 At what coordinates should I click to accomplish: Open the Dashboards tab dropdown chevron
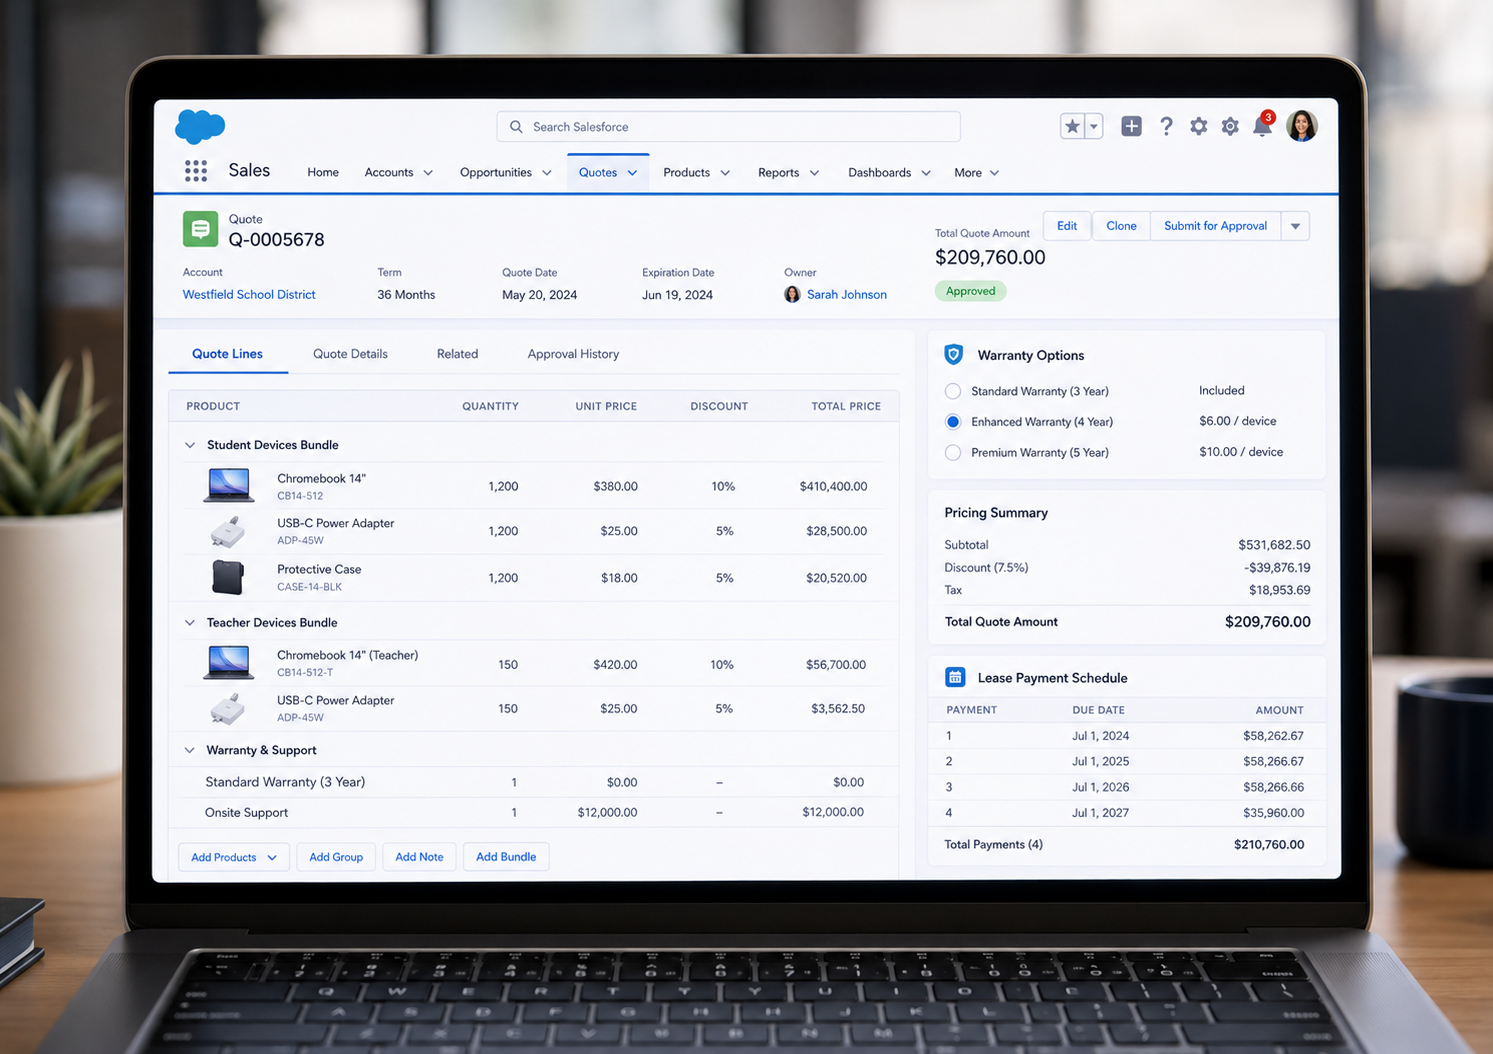coord(926,173)
